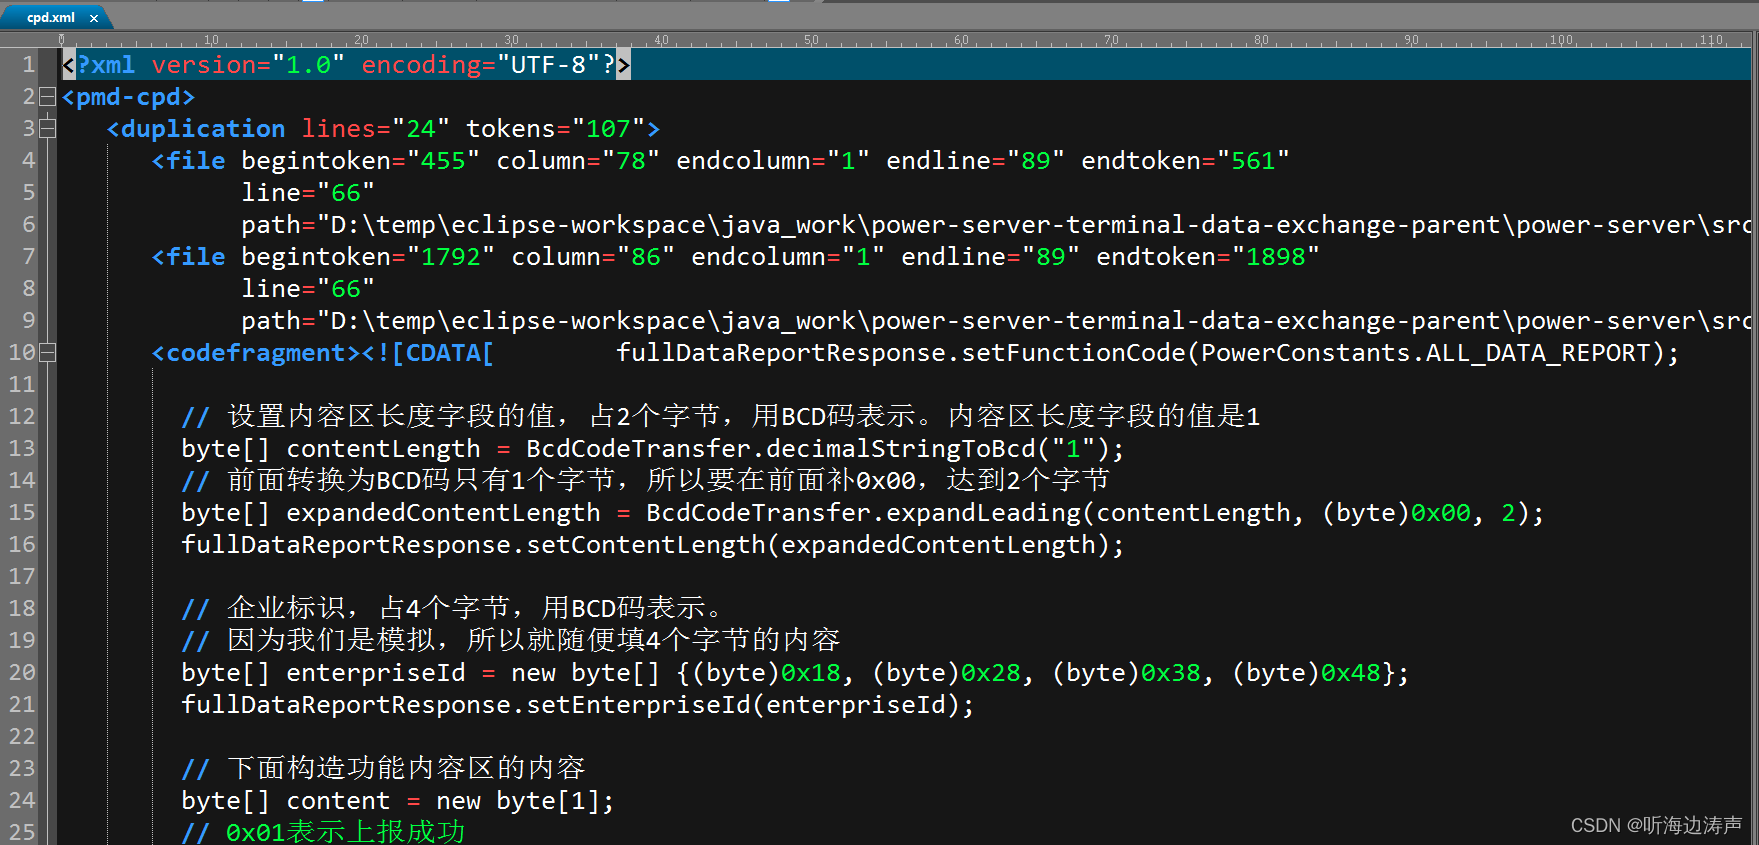Click the tokens="107" attribute
This screenshot has height=845, width=1759.
(x=555, y=129)
